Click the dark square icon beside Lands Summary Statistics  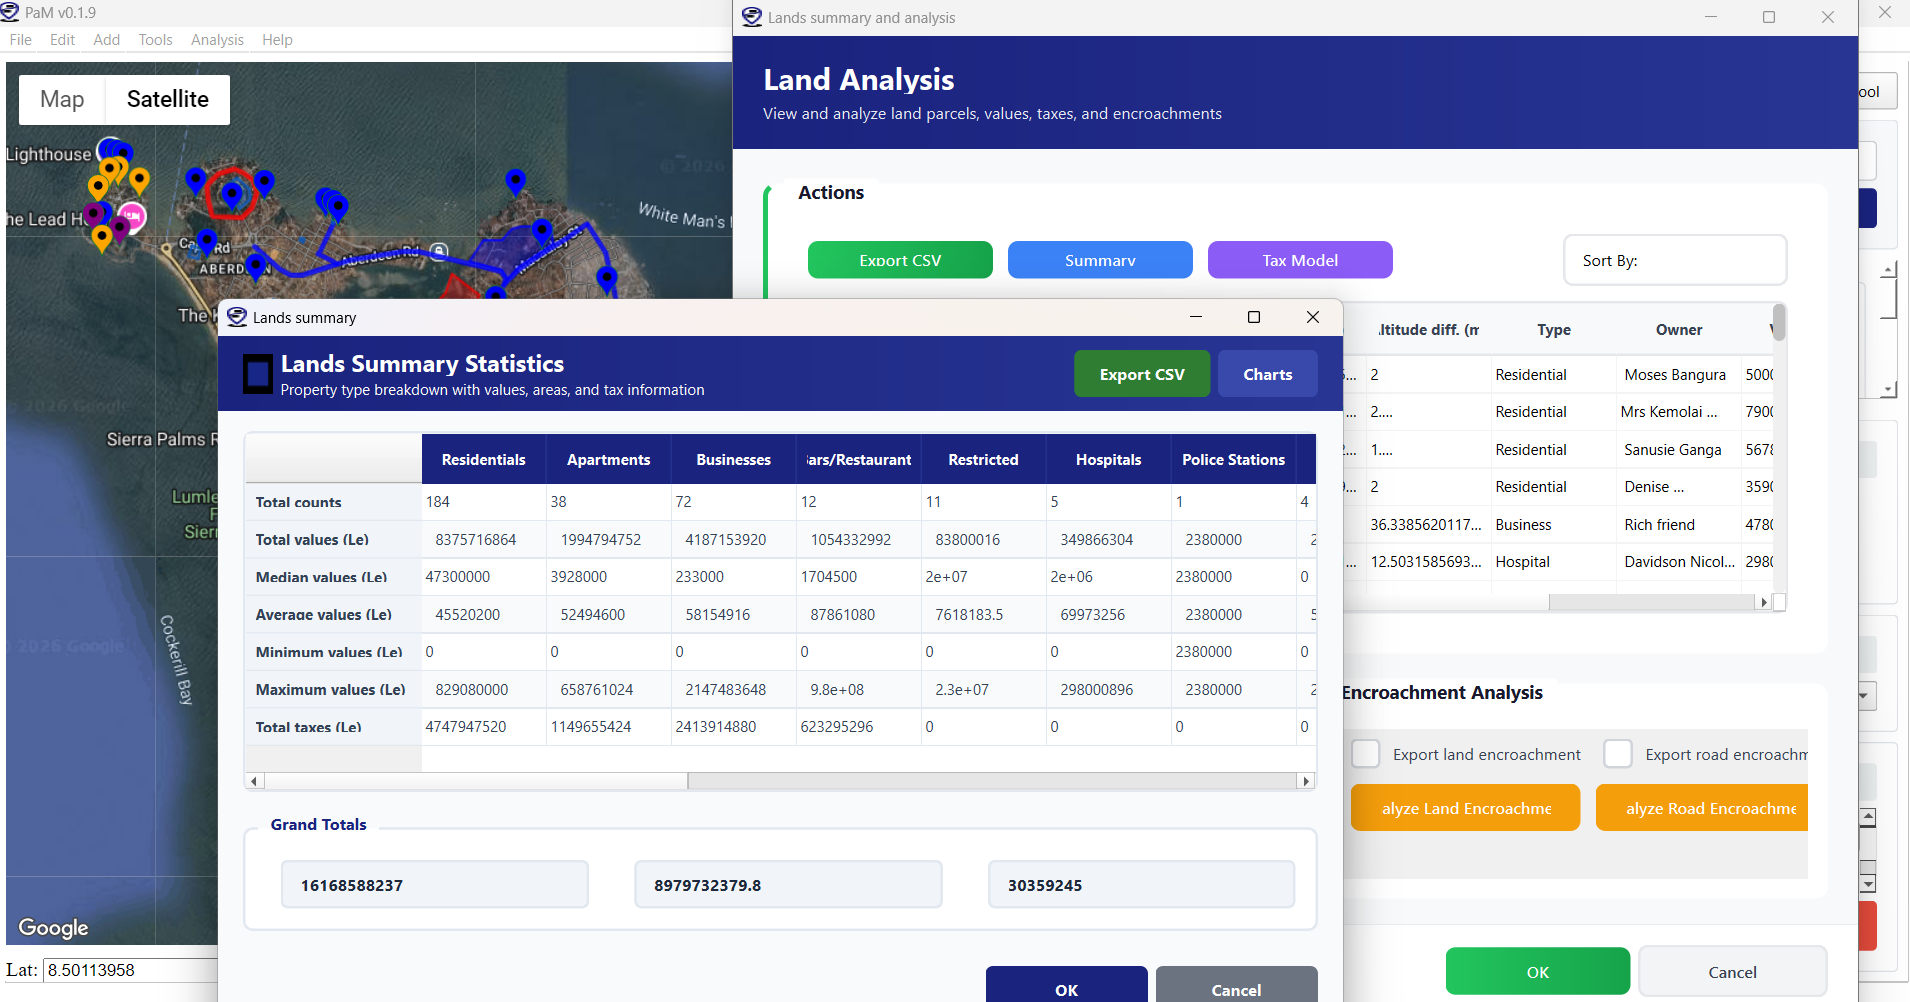(x=258, y=374)
